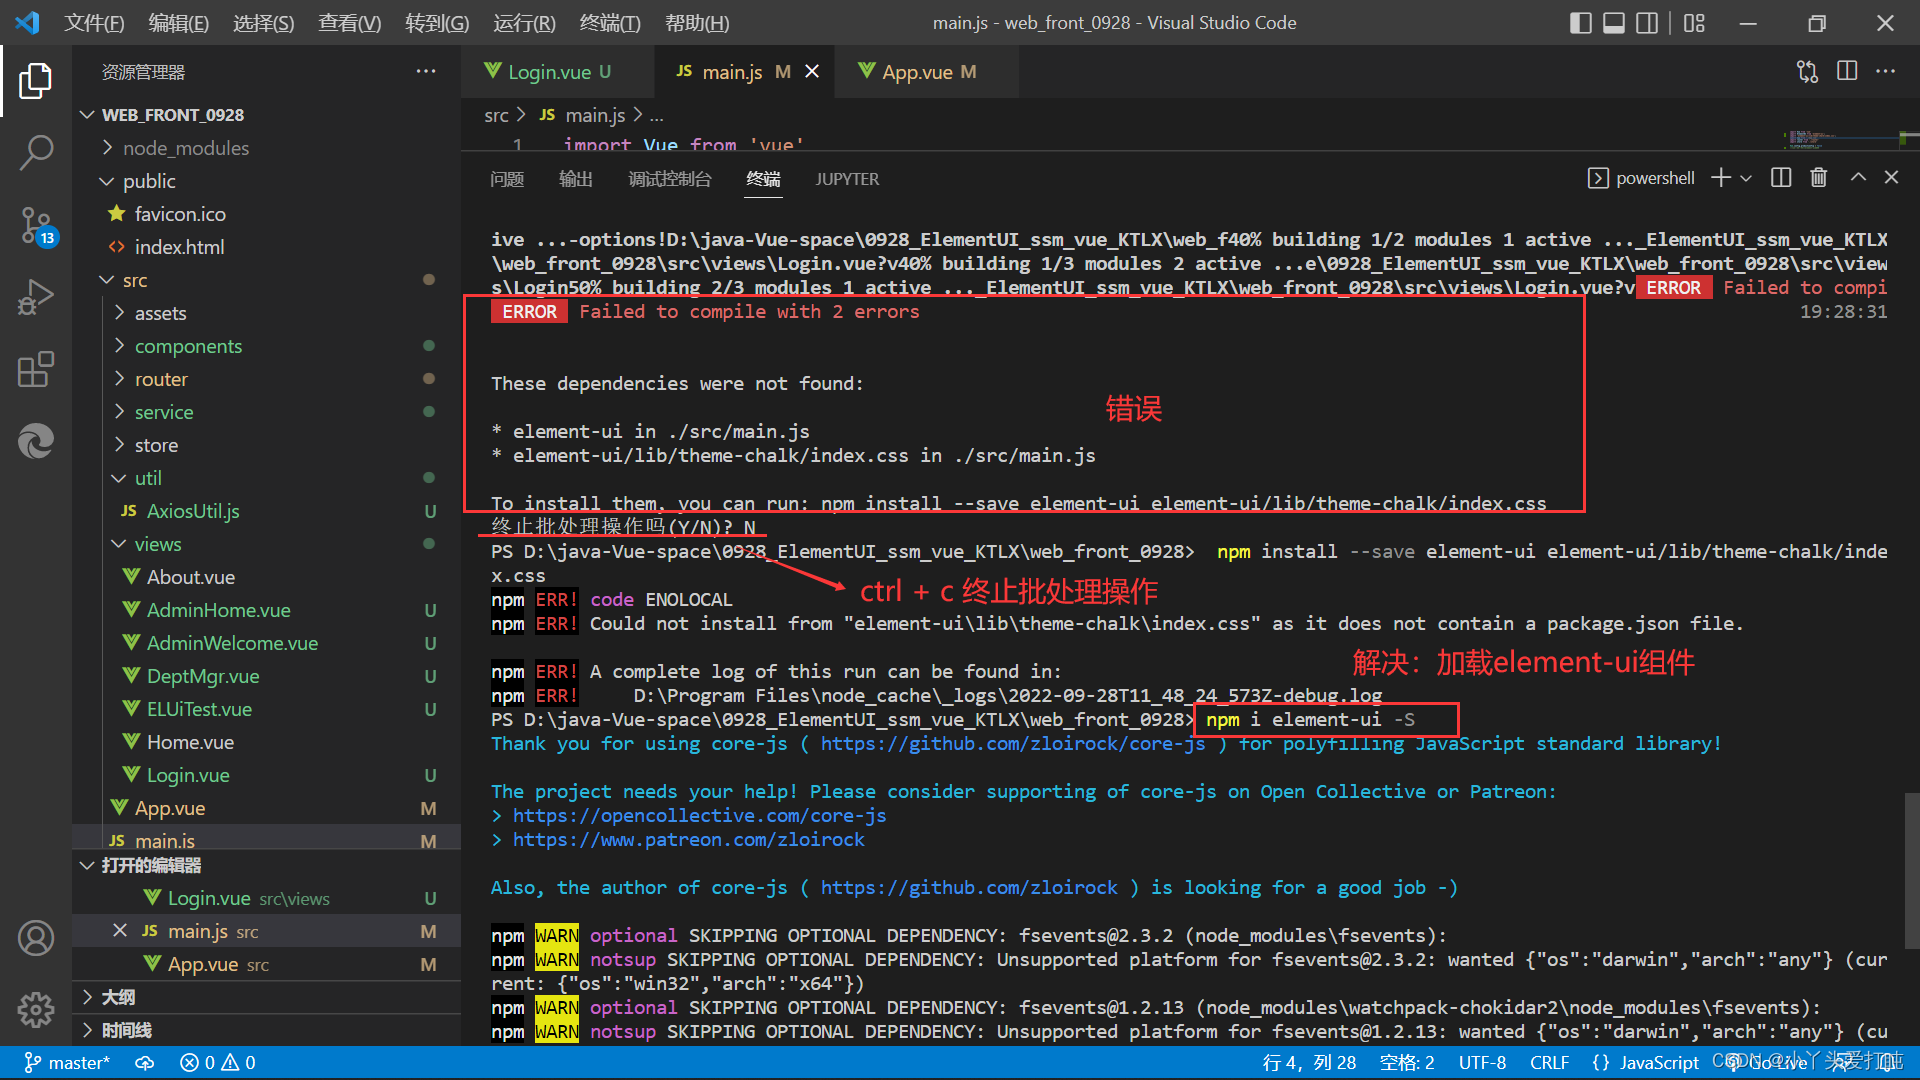
Task: Open favicon.ico in the explorer
Action: point(266,214)
